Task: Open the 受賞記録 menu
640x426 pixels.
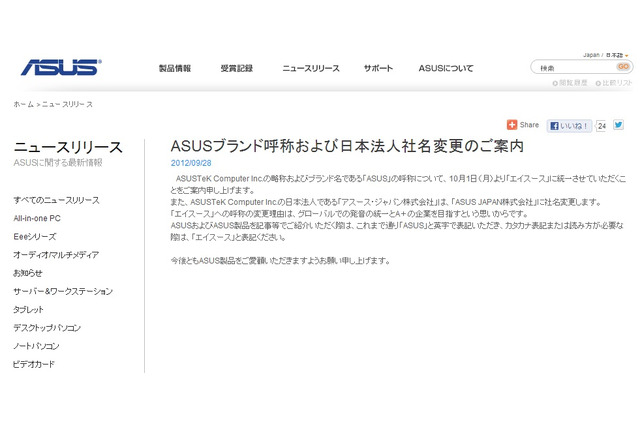Action: pyautogui.click(x=237, y=68)
